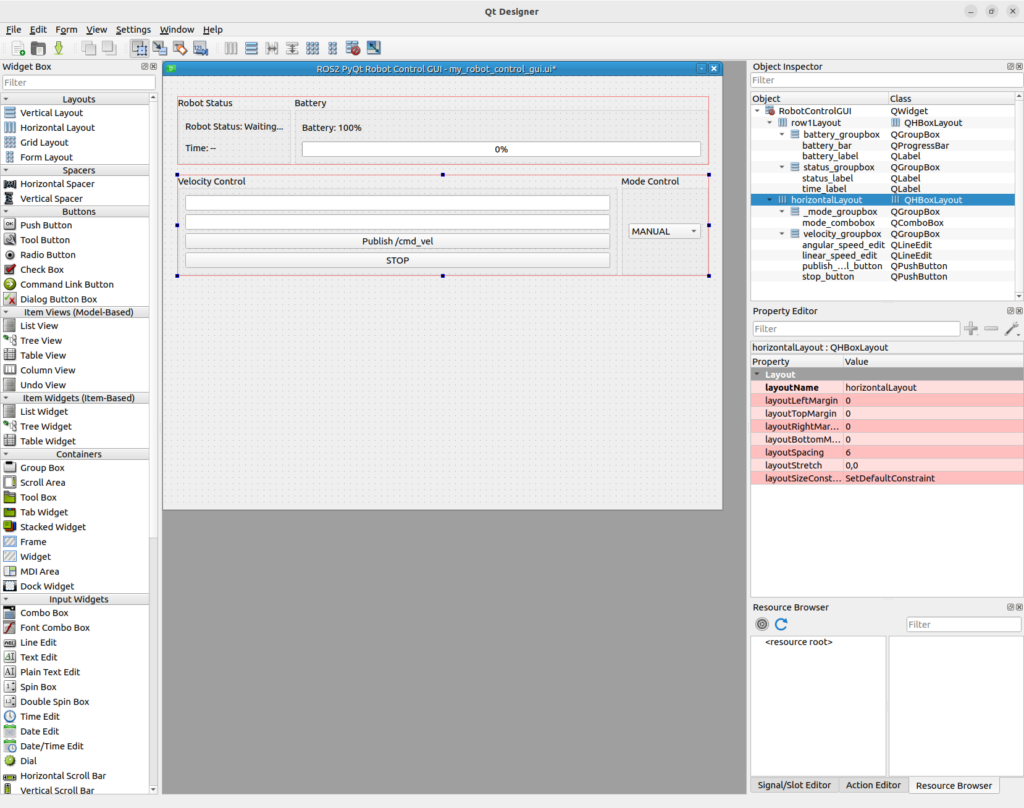1024x808 pixels.
Task: Switch to Edit Tab Order mode icon
Action: tap(200, 48)
